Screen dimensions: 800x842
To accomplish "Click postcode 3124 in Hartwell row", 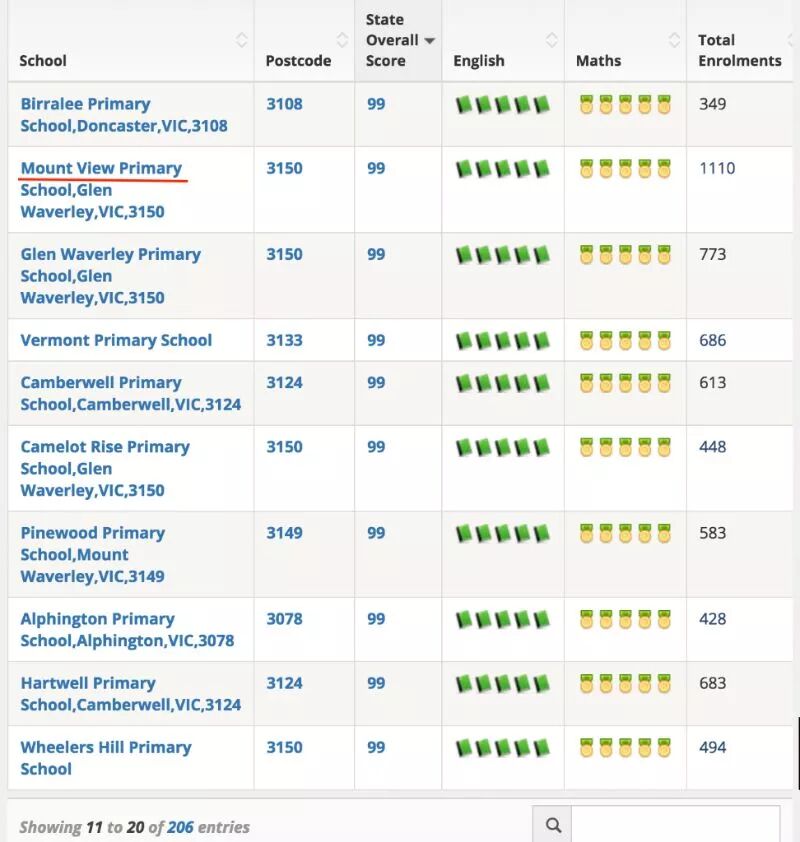I will click(x=285, y=684).
